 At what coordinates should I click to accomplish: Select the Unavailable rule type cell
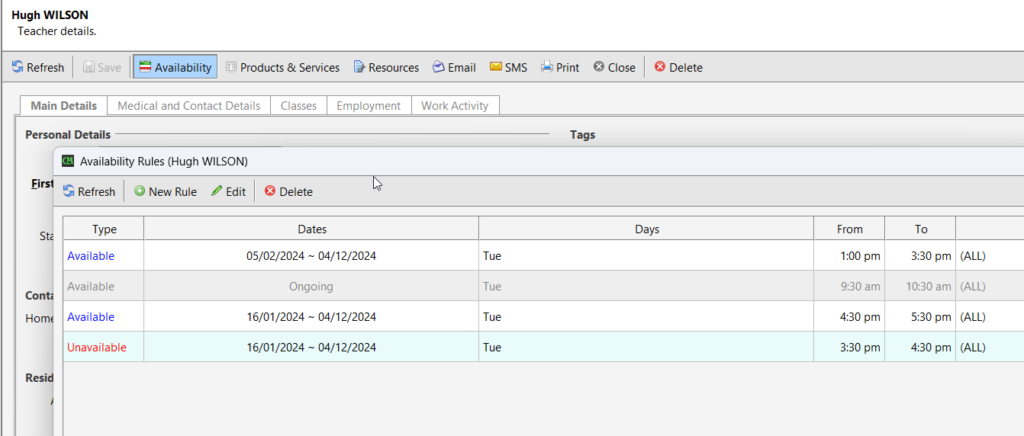point(104,347)
